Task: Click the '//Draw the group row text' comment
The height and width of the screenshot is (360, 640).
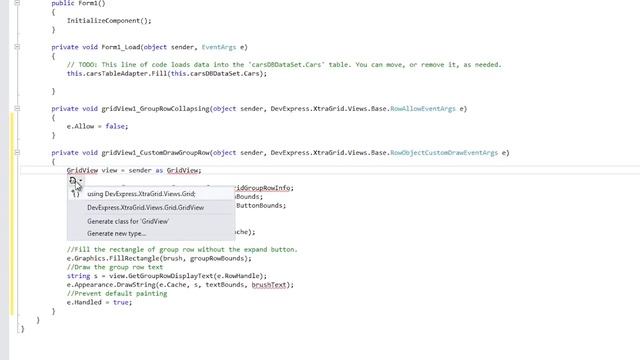Action: click(115, 267)
